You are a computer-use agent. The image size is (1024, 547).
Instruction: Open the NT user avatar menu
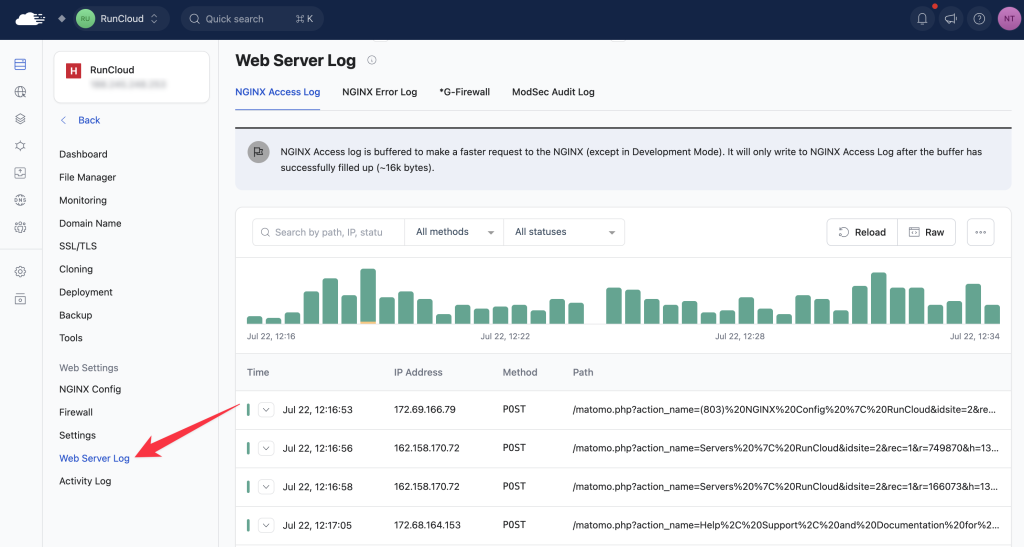click(1009, 19)
